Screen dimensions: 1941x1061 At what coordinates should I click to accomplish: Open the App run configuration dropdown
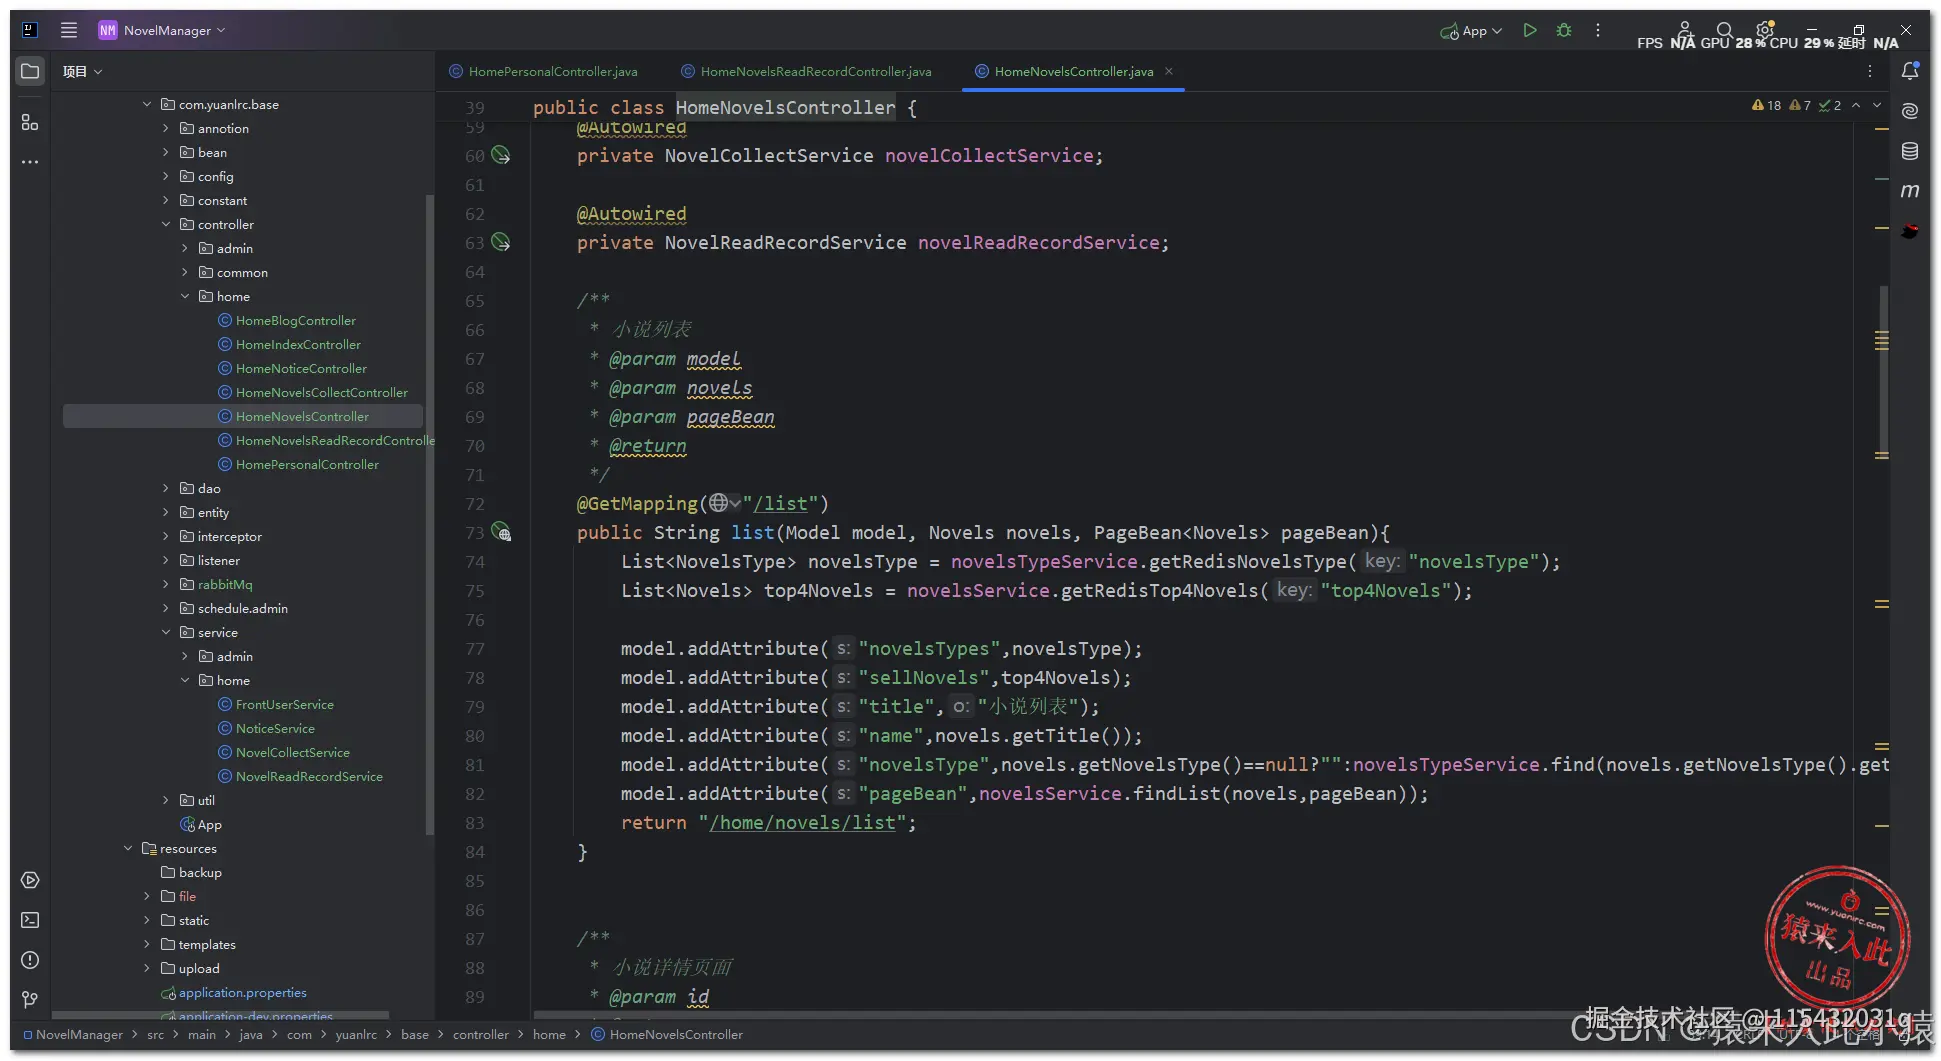pyautogui.click(x=1471, y=31)
